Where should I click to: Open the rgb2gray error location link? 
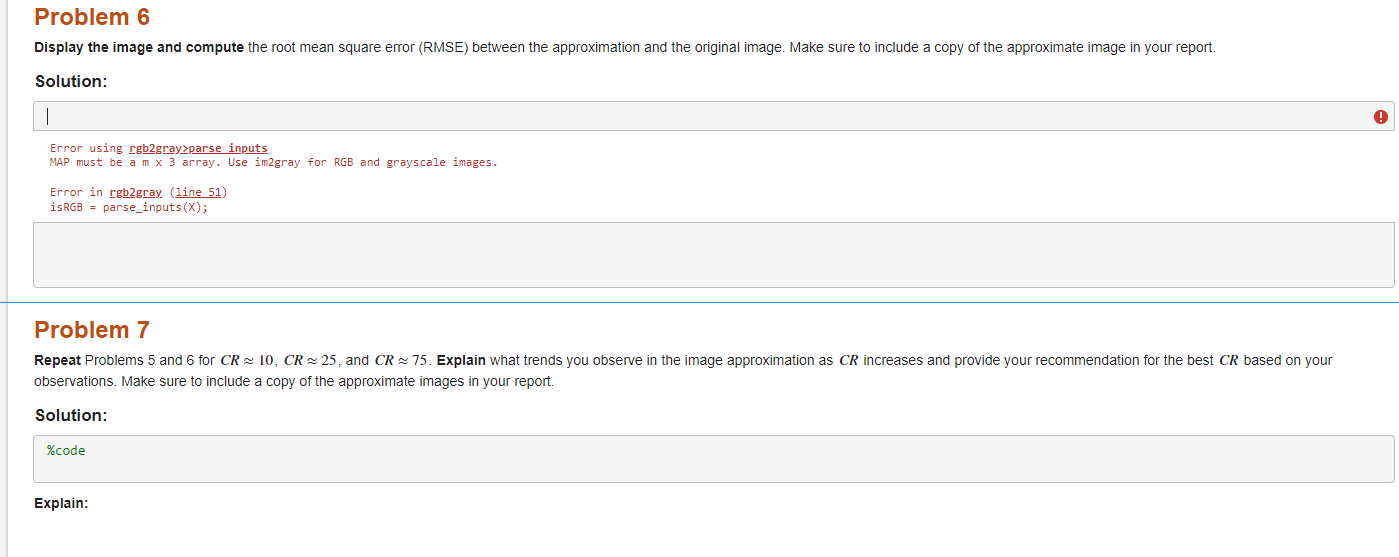coord(135,192)
